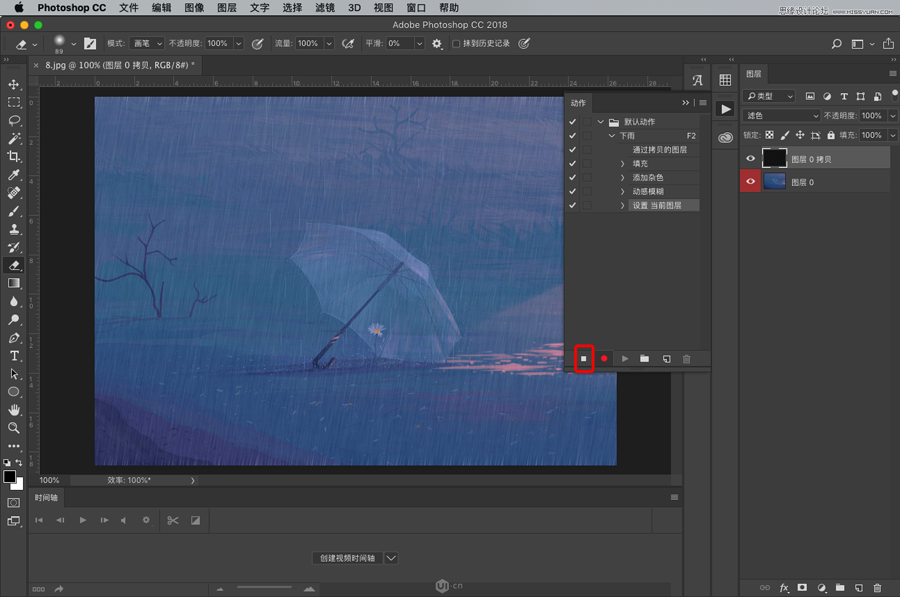
Task: Delete action using the trash icon
Action: click(x=686, y=358)
